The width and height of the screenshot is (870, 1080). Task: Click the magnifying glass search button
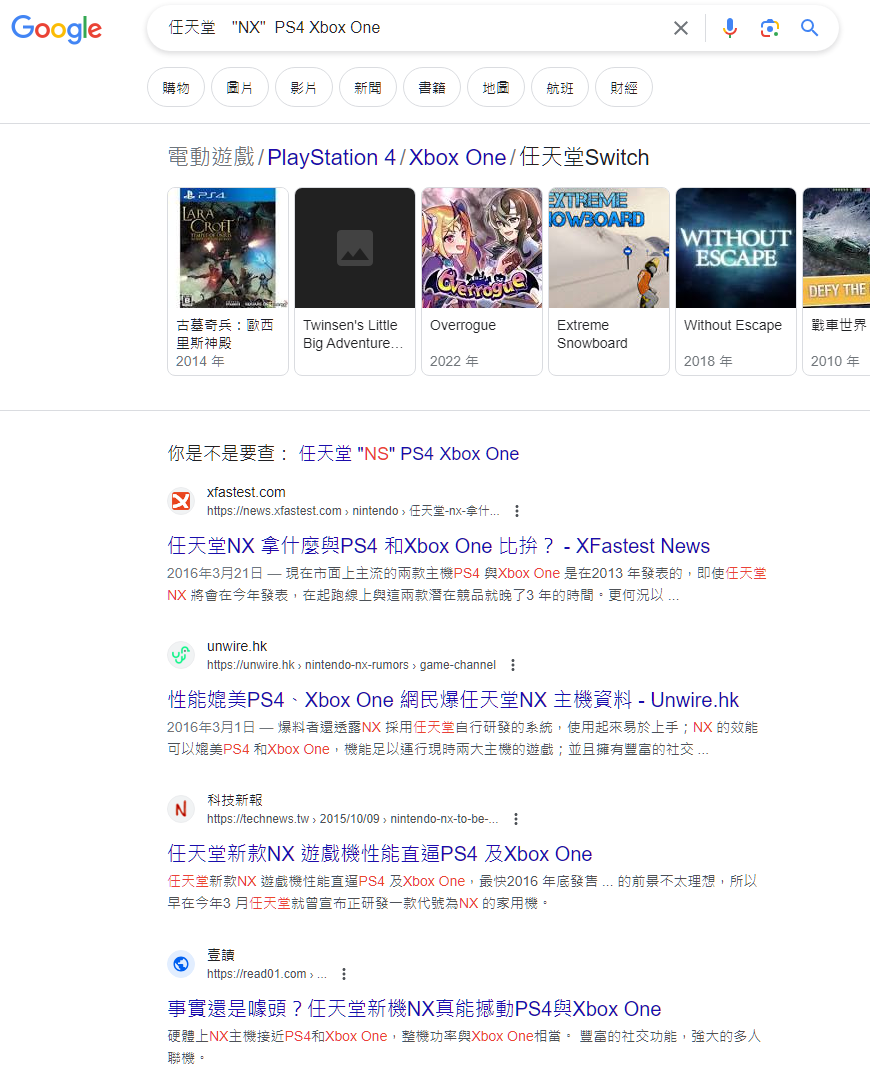pyautogui.click(x=809, y=28)
